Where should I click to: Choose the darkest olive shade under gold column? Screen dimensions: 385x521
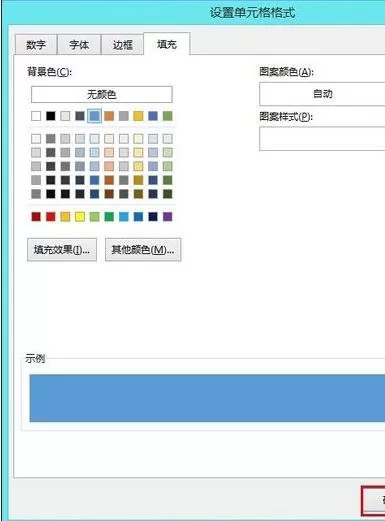pos(138,194)
